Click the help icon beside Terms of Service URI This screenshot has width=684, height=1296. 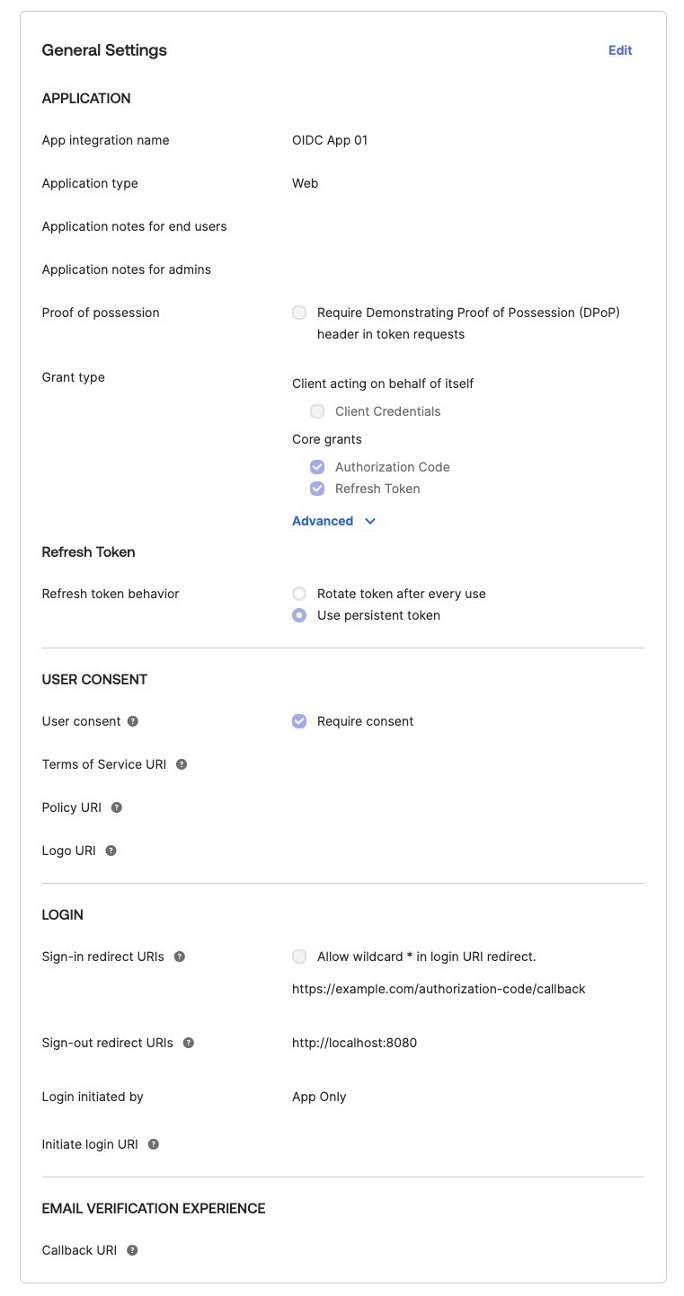tap(181, 764)
